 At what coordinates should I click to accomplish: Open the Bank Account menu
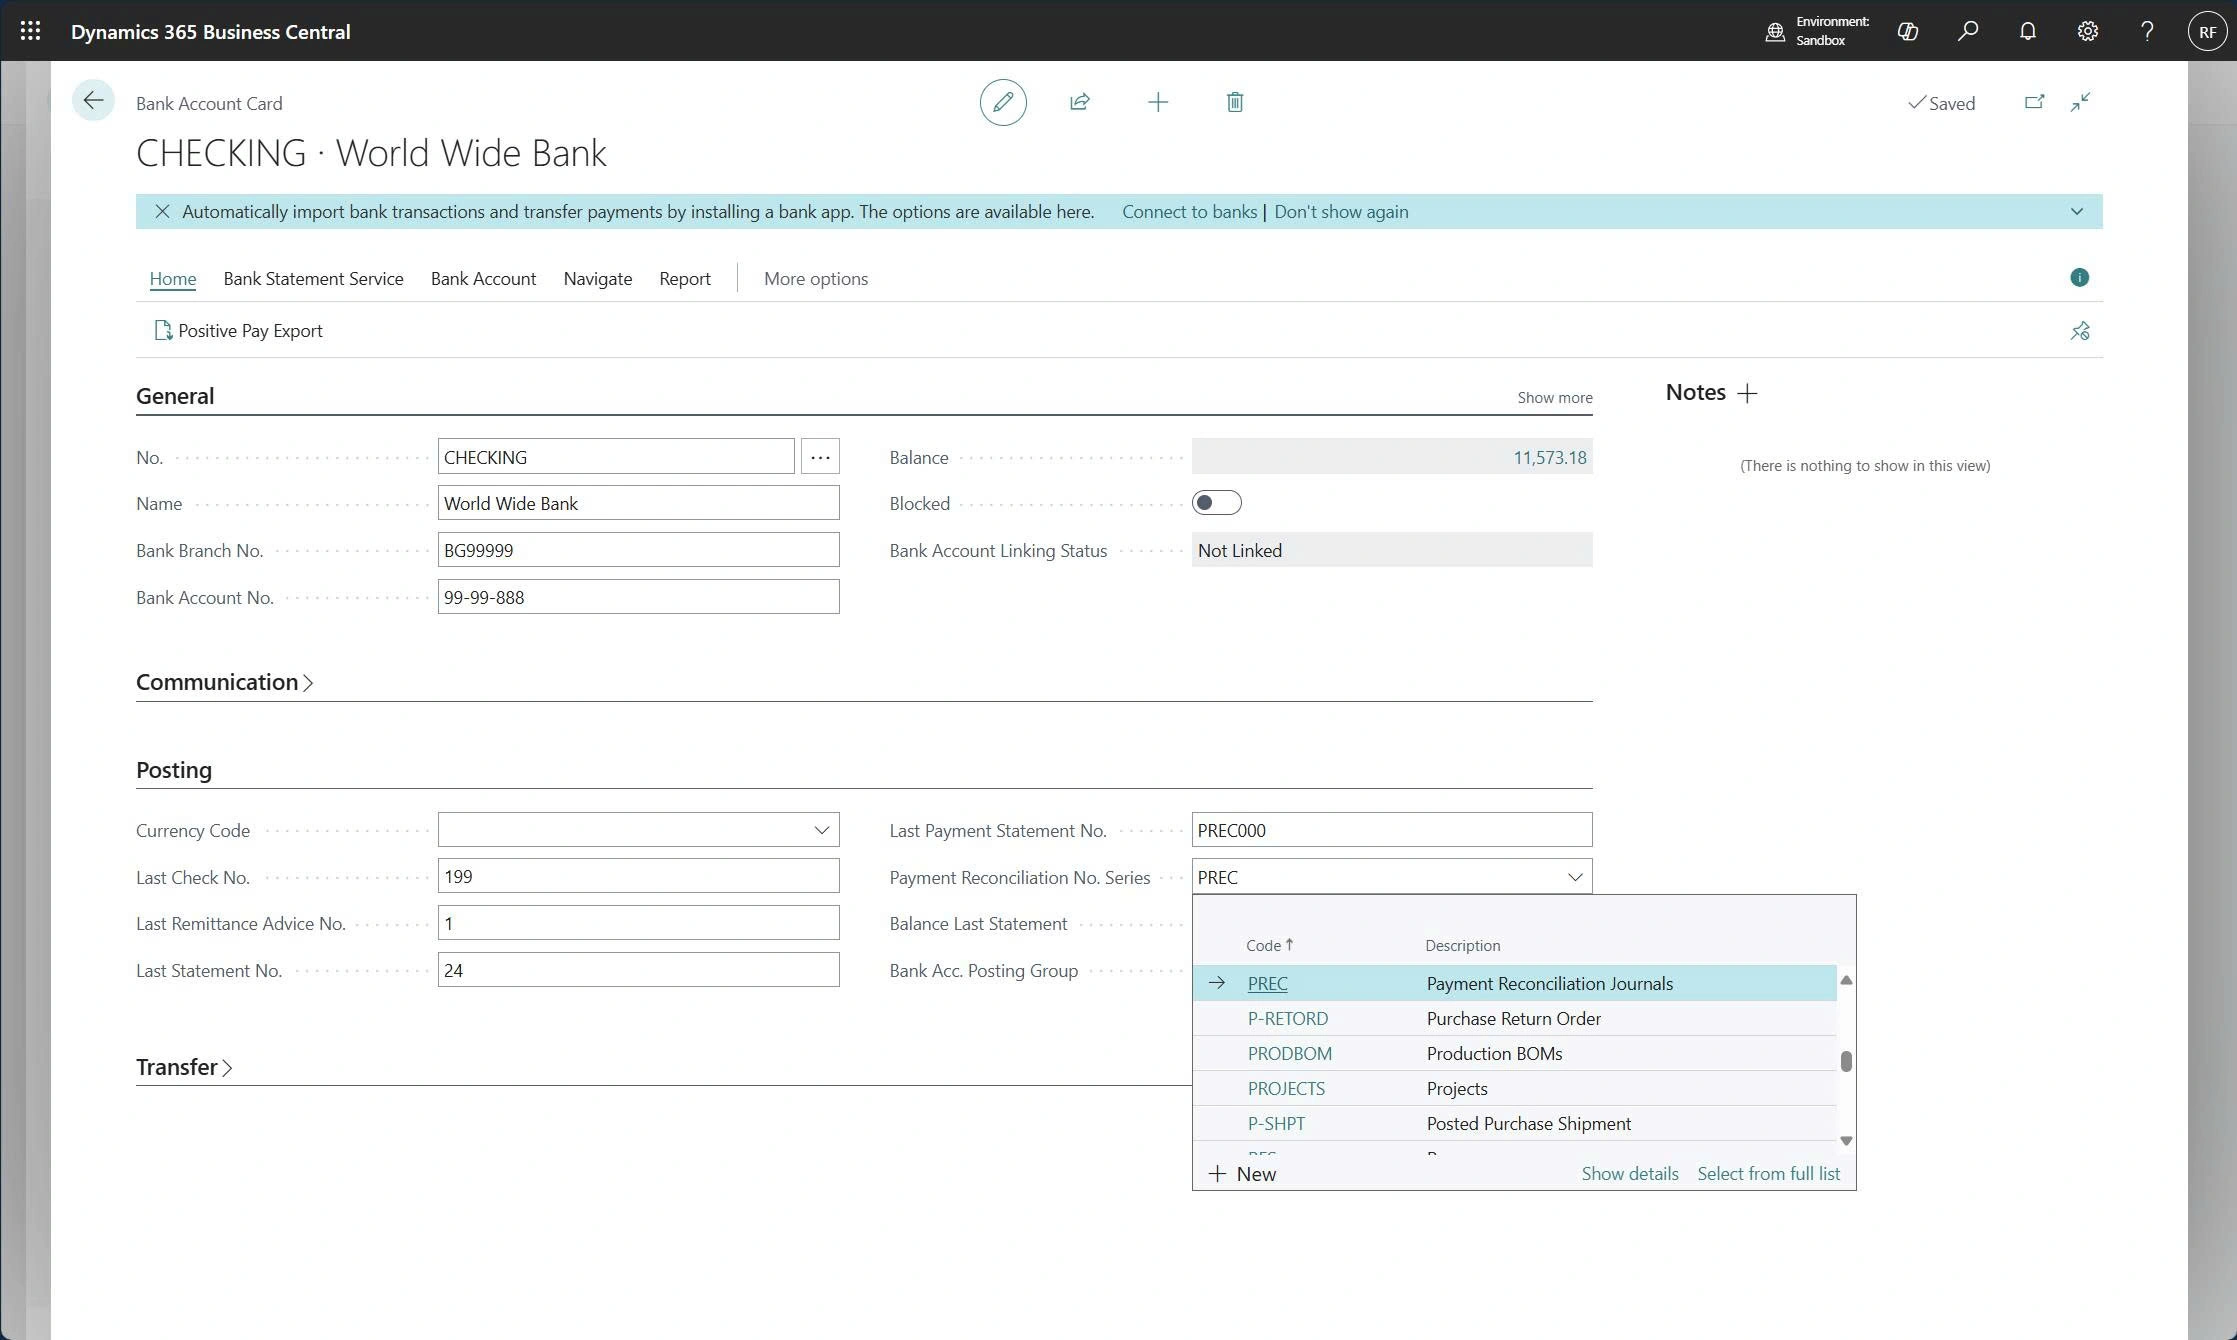(x=483, y=279)
